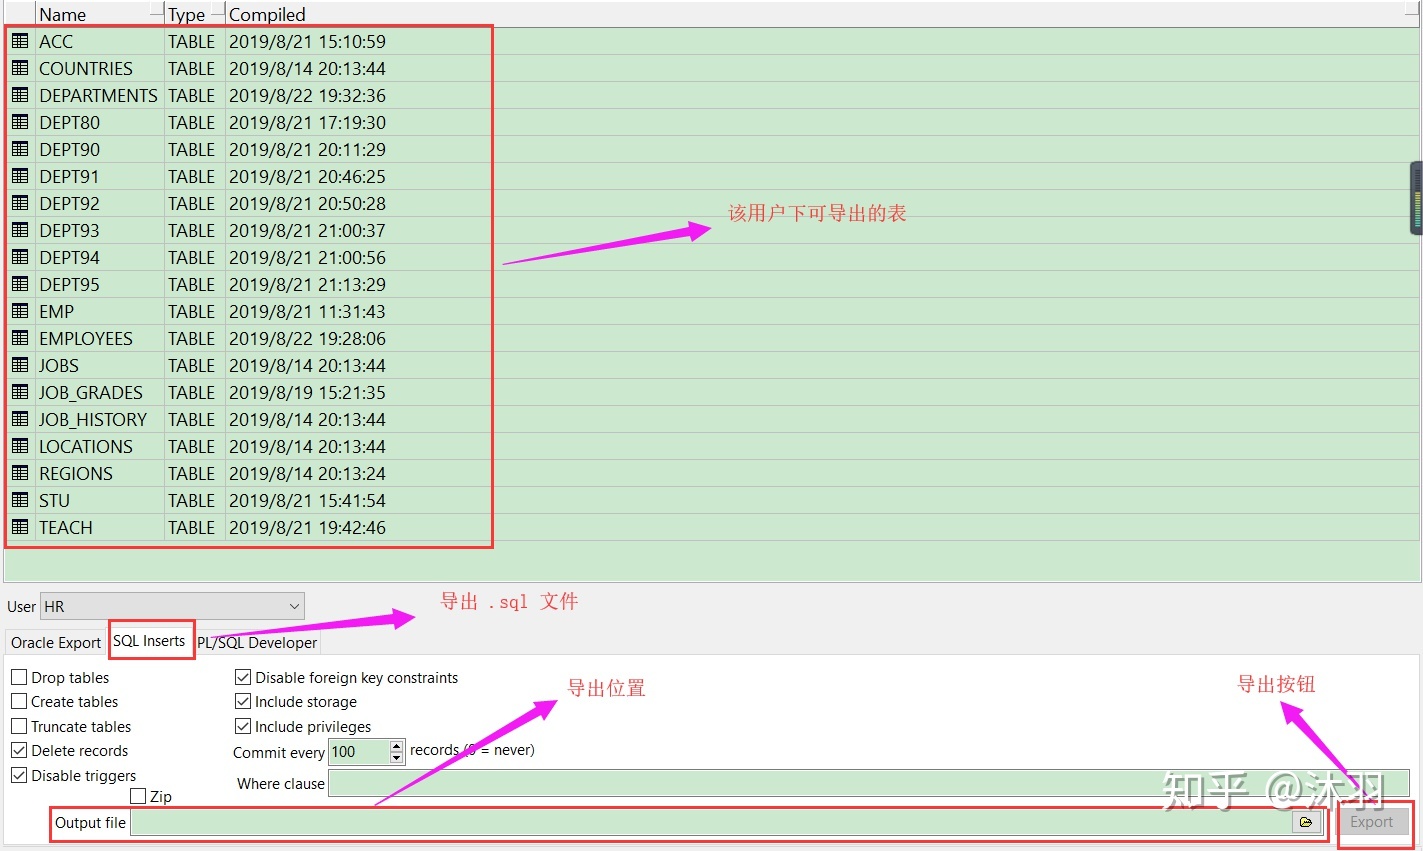Open the User dropdown showing HR

(173, 606)
